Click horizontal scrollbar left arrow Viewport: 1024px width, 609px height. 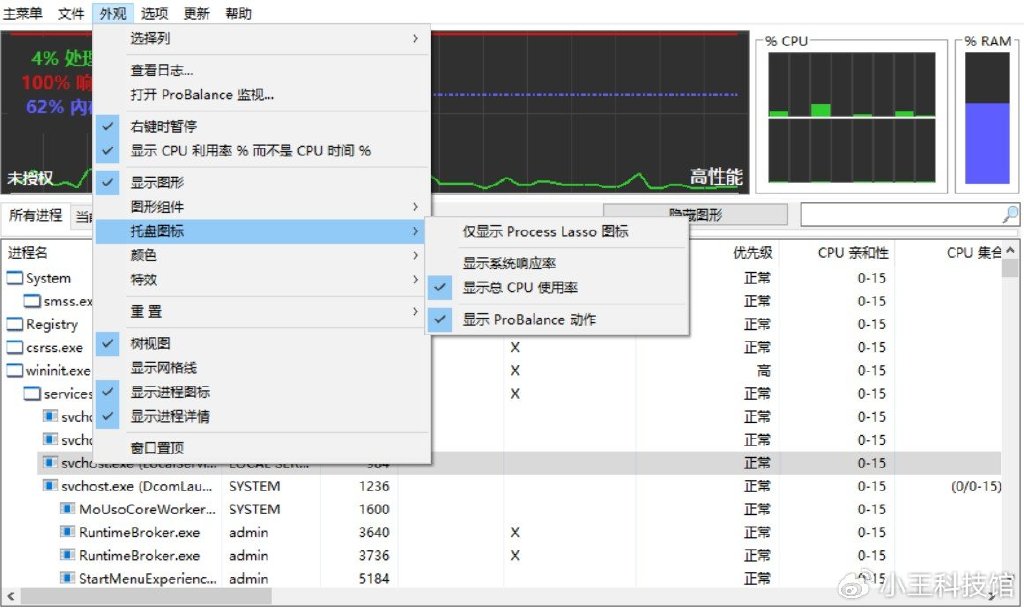(10, 596)
